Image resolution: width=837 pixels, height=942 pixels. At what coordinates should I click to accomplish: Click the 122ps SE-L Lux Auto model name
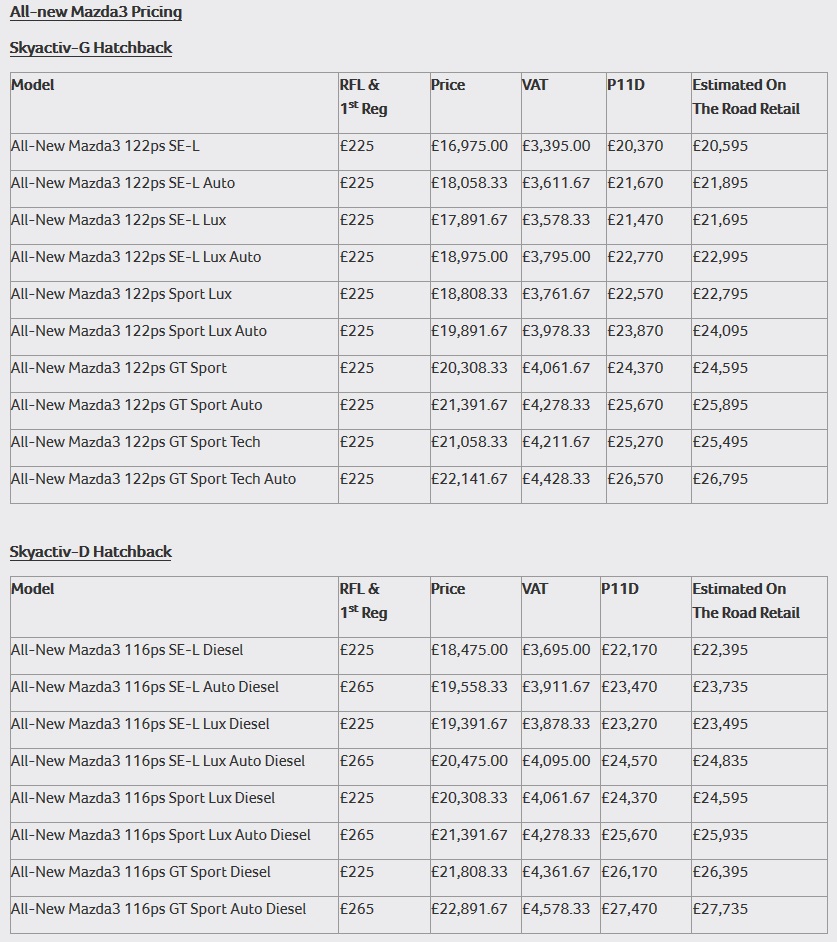coord(136,257)
